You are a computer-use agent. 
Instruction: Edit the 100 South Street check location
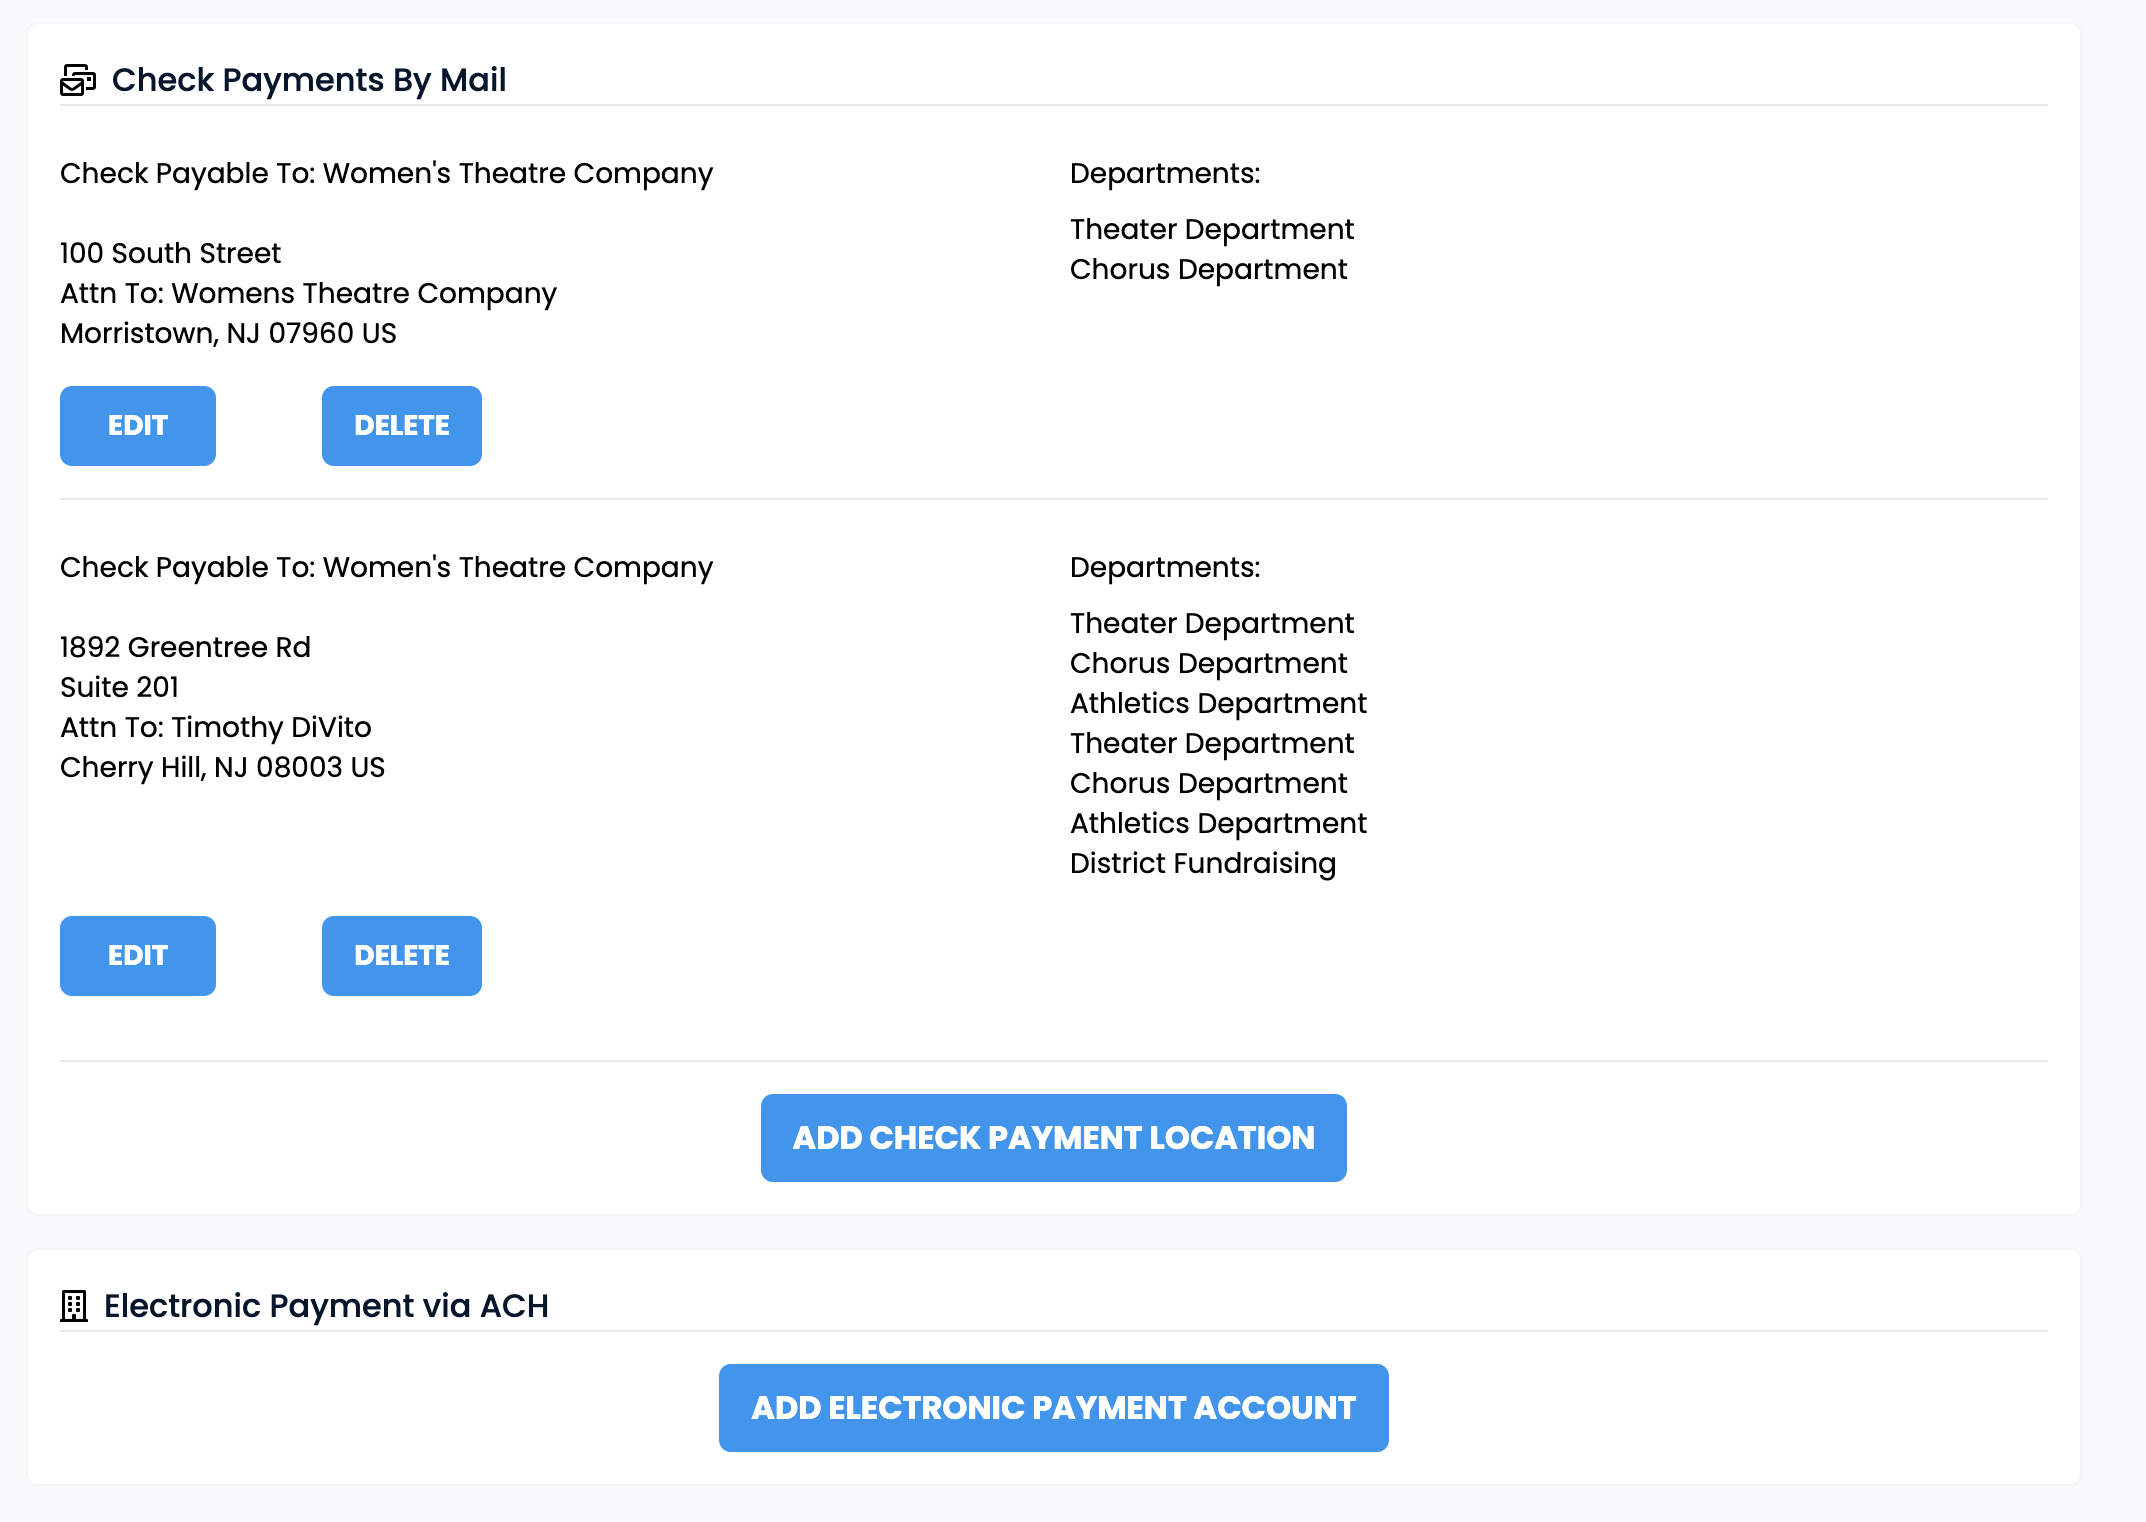[138, 426]
